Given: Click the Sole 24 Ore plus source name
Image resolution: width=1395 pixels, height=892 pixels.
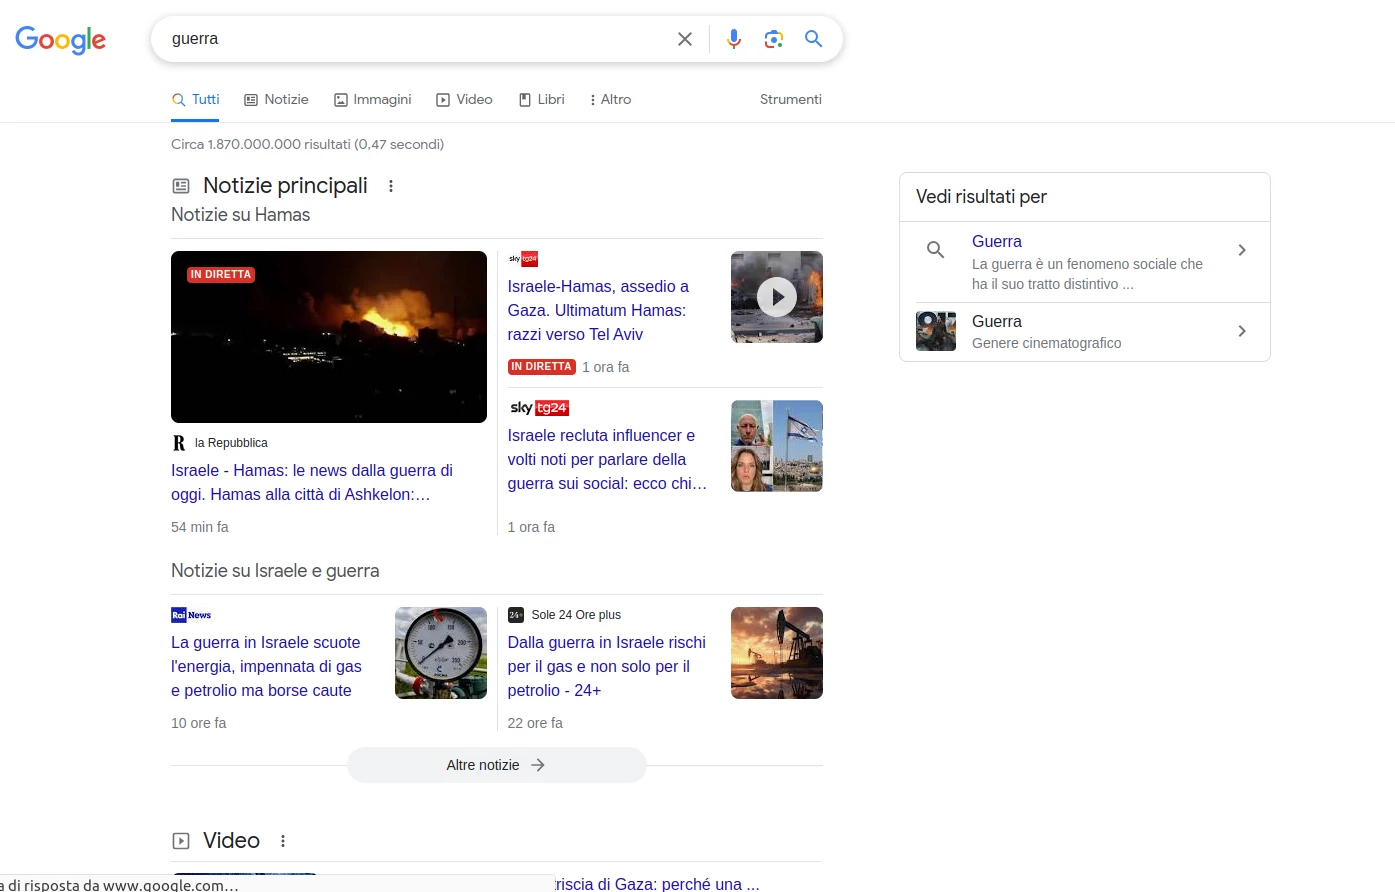Looking at the screenshot, I should (x=576, y=615).
